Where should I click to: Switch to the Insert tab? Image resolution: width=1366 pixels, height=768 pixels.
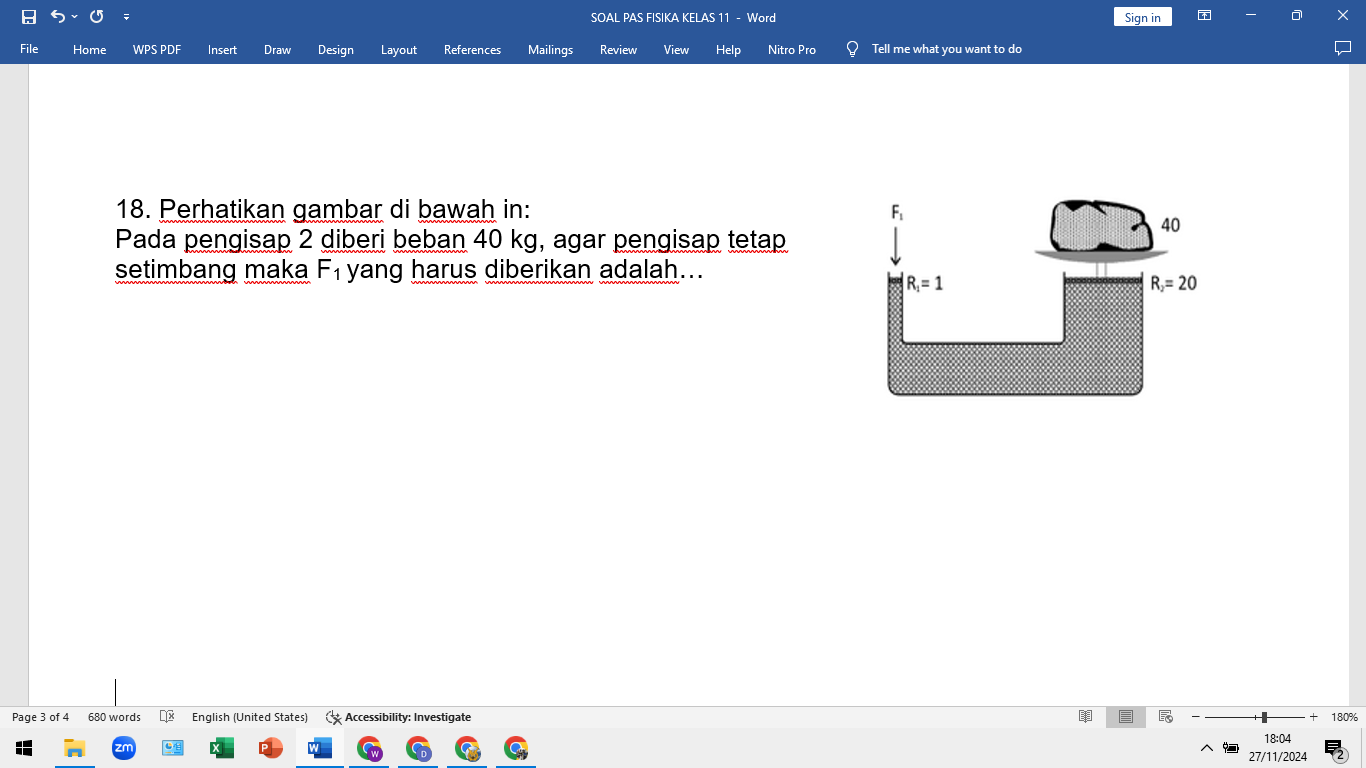(x=222, y=49)
